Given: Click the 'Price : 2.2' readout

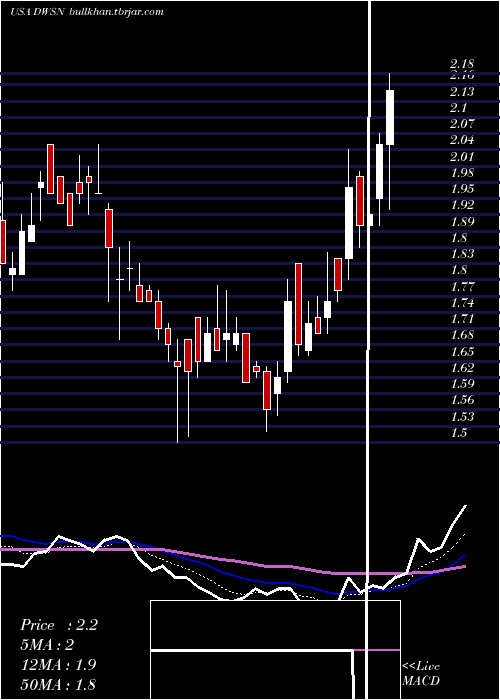Looking at the screenshot, I should 58,625.
